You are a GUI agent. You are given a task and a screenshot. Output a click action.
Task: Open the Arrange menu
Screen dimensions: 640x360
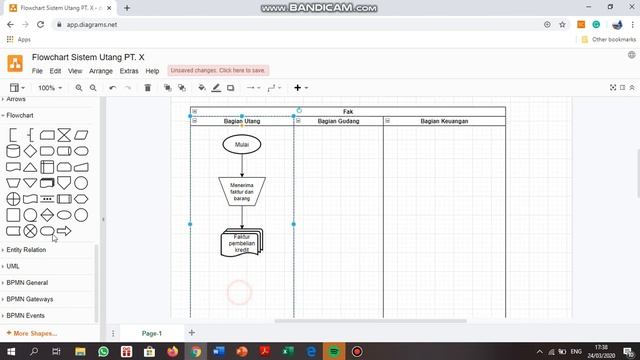pos(101,71)
